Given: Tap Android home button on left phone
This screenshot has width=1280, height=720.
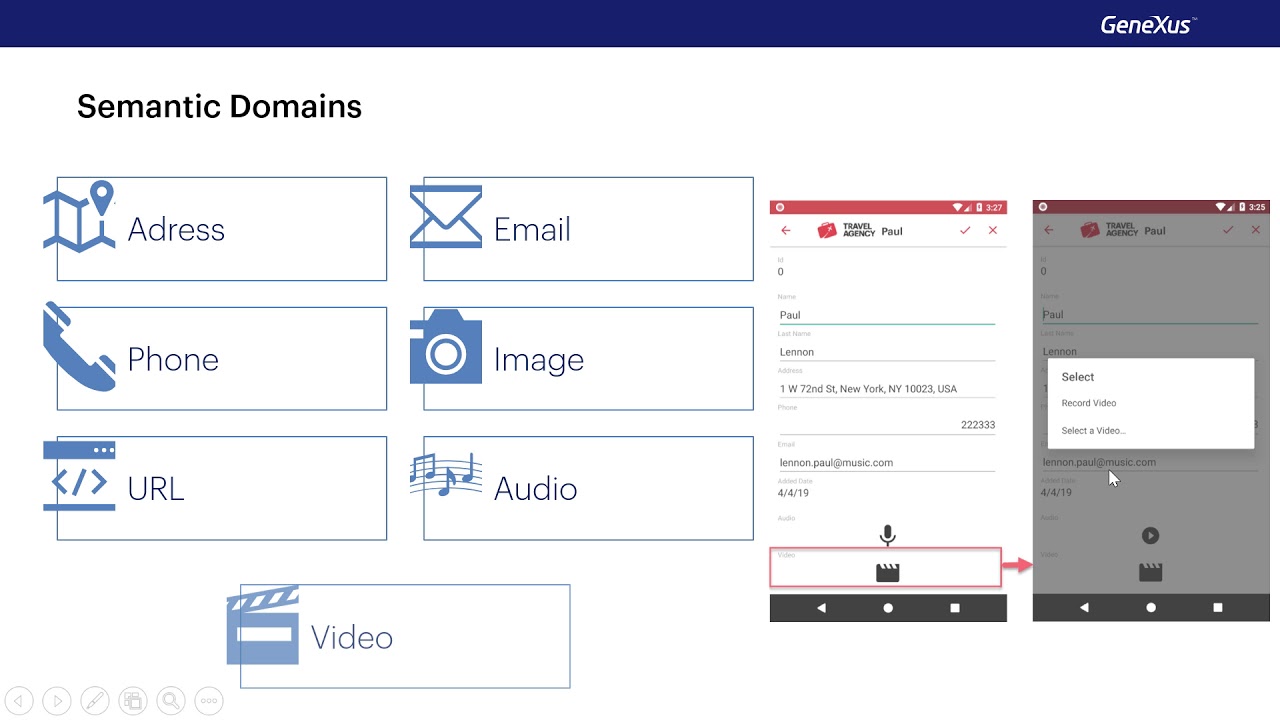Looking at the screenshot, I should click(x=888, y=608).
